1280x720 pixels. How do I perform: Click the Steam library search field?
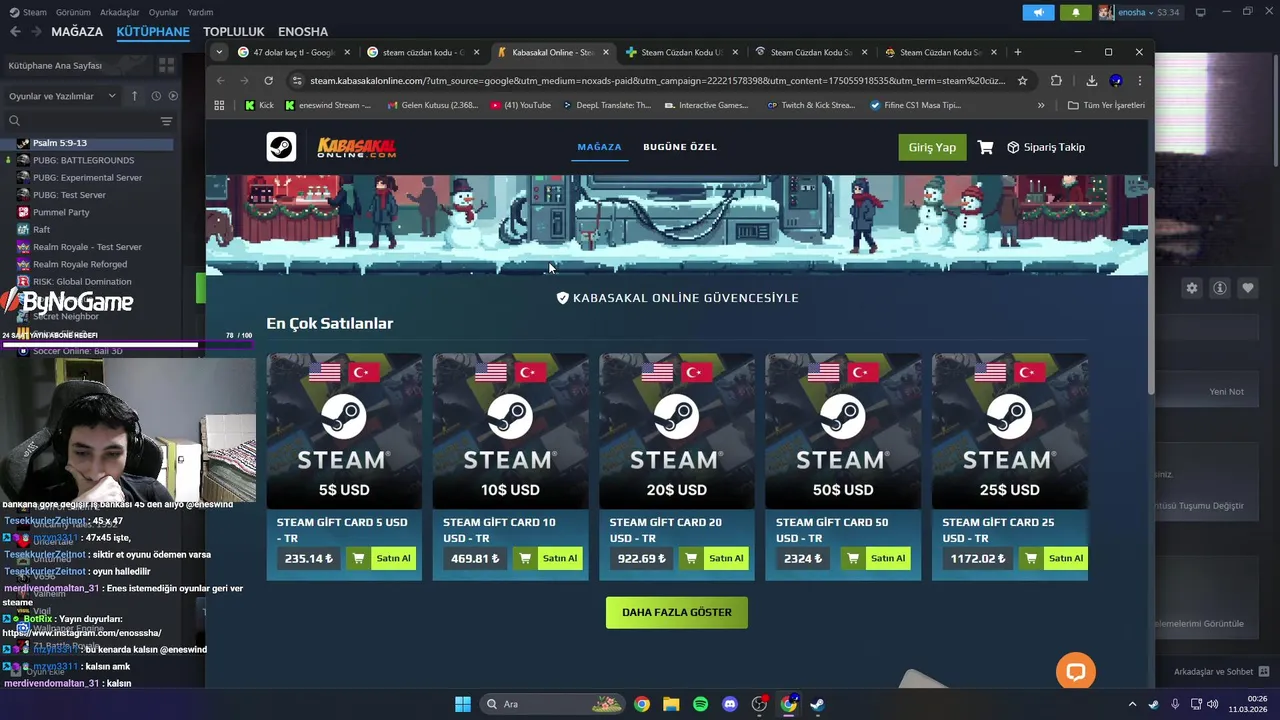pos(80,121)
